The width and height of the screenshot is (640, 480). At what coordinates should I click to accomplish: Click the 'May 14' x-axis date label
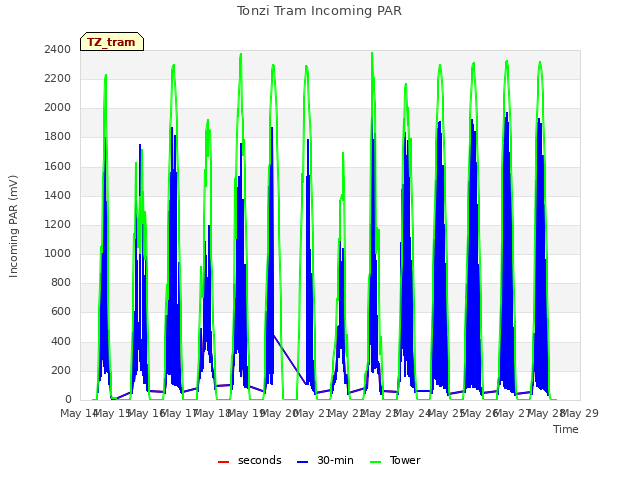79,413
